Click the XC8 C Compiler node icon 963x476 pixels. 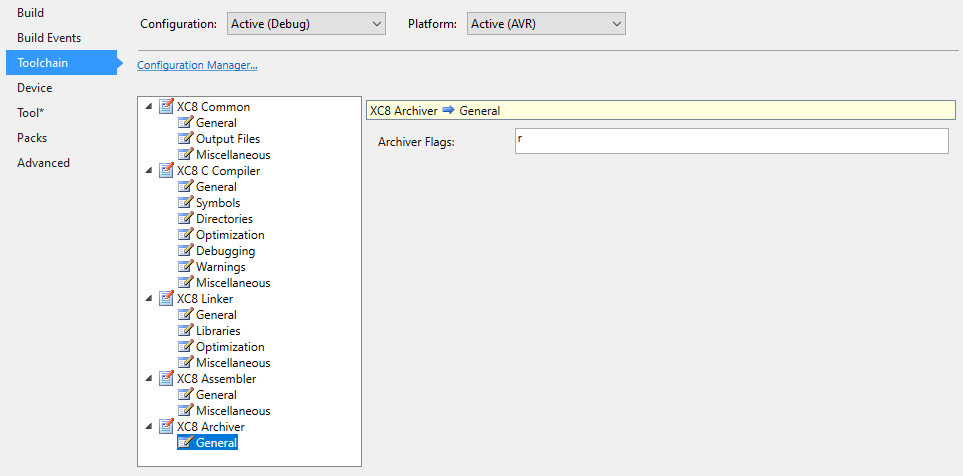point(166,170)
